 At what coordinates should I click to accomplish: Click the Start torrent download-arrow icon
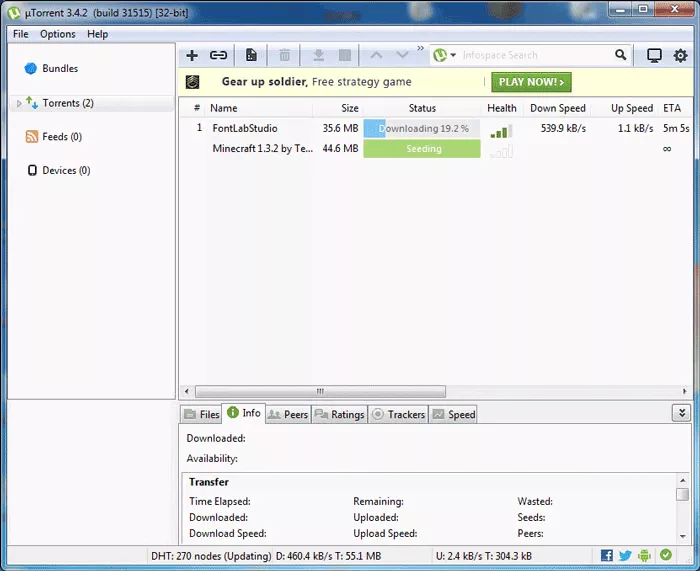pyautogui.click(x=318, y=55)
